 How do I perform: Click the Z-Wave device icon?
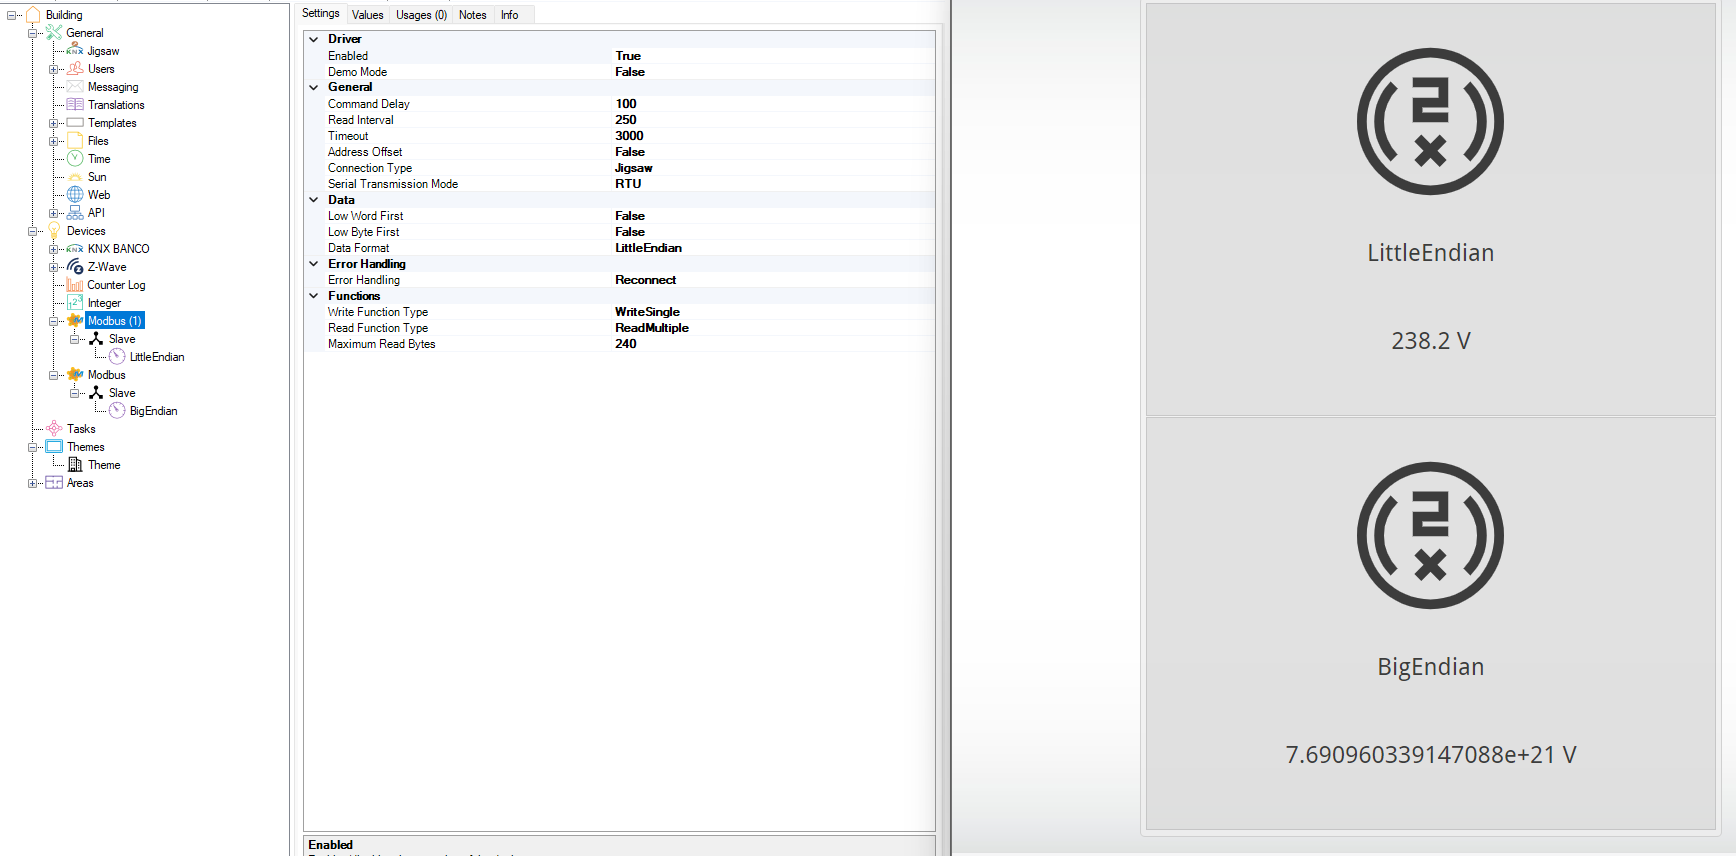tap(75, 267)
